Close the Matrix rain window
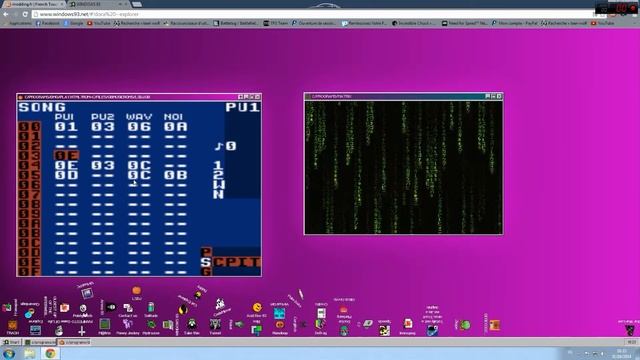The width and height of the screenshot is (640, 360). (x=499, y=96)
